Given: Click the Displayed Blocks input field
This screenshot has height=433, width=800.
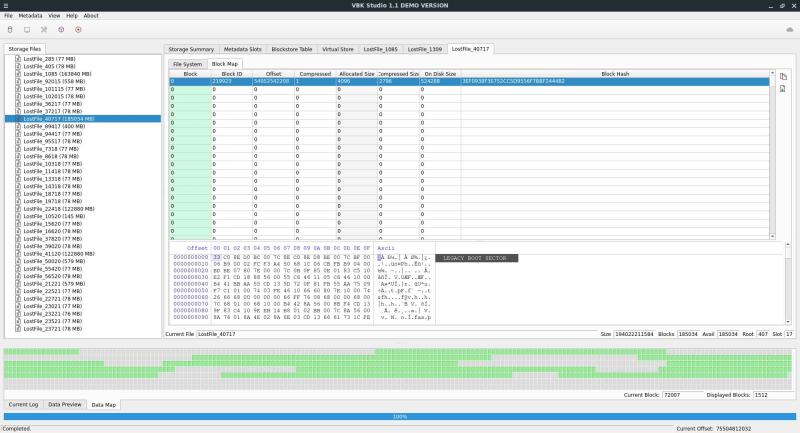Looking at the screenshot, I should [772, 395].
